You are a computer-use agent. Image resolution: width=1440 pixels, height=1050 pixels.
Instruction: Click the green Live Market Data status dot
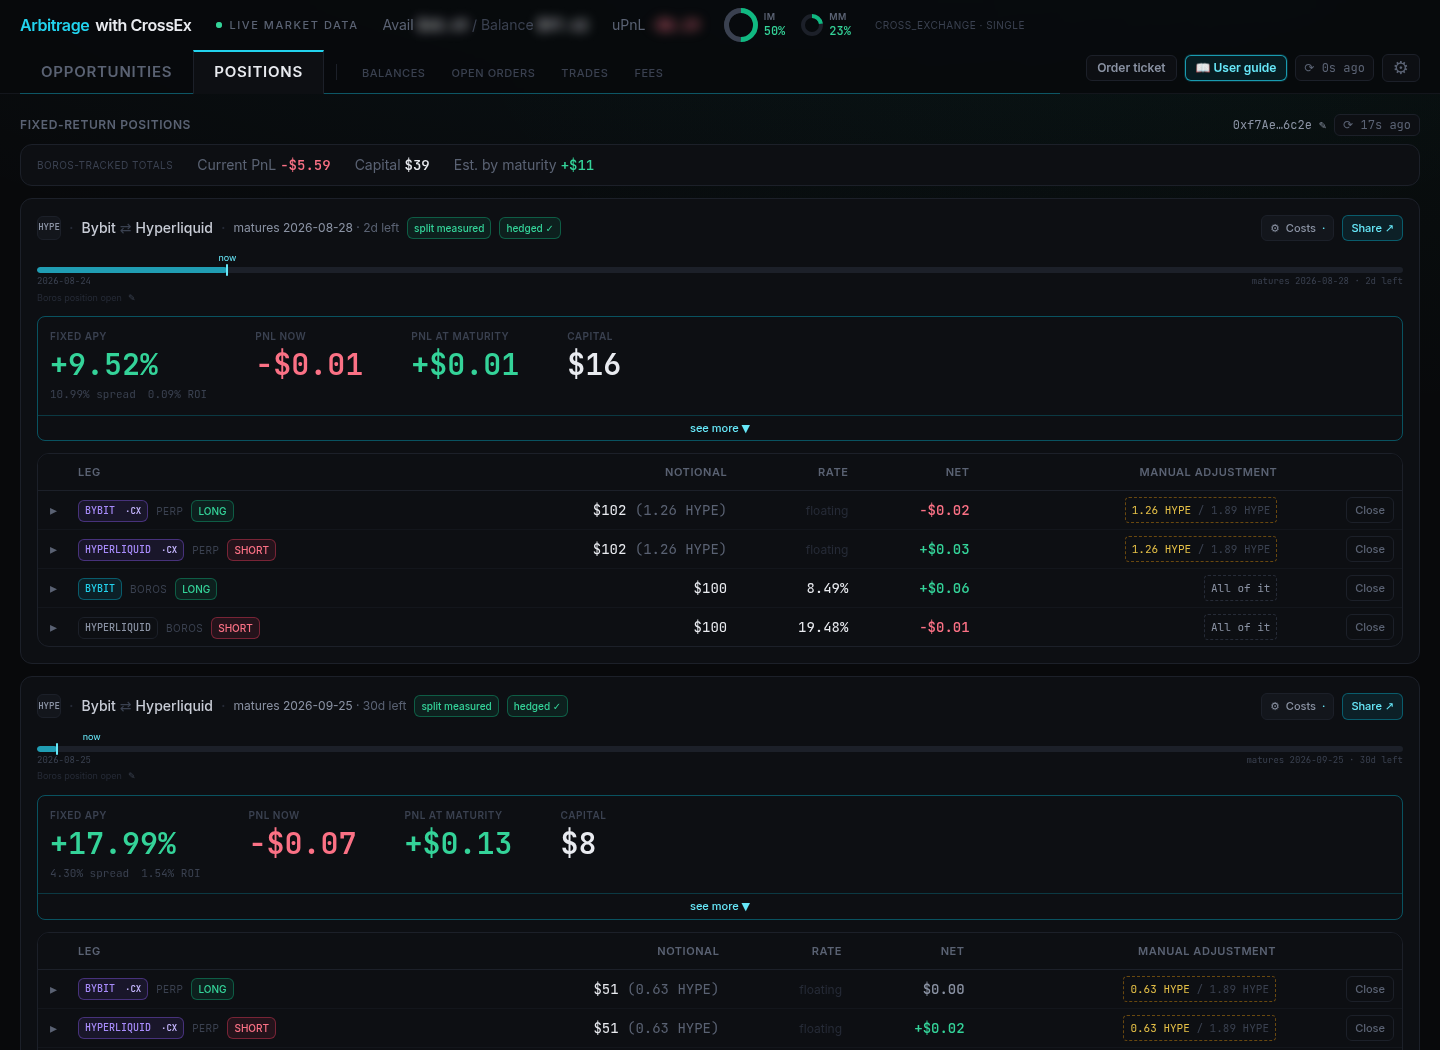pyautogui.click(x=219, y=25)
